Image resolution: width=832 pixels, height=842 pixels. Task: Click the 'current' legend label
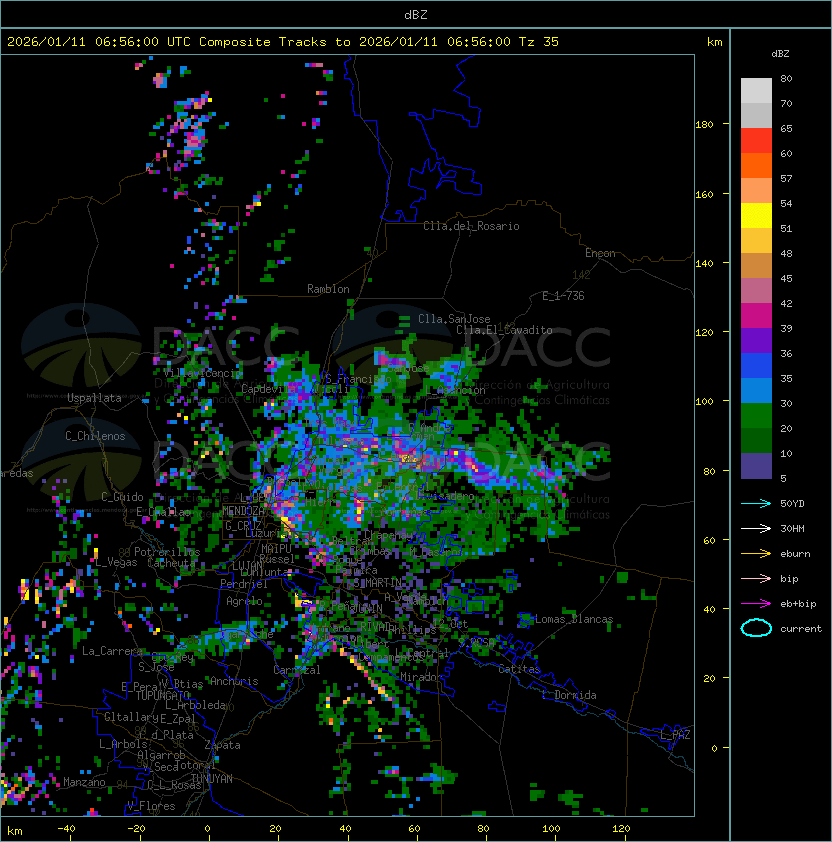coord(801,628)
